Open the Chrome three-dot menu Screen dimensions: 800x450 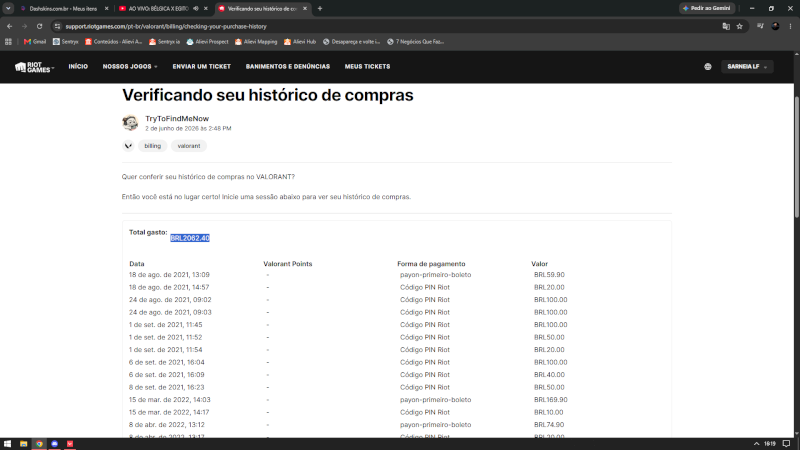point(790,26)
